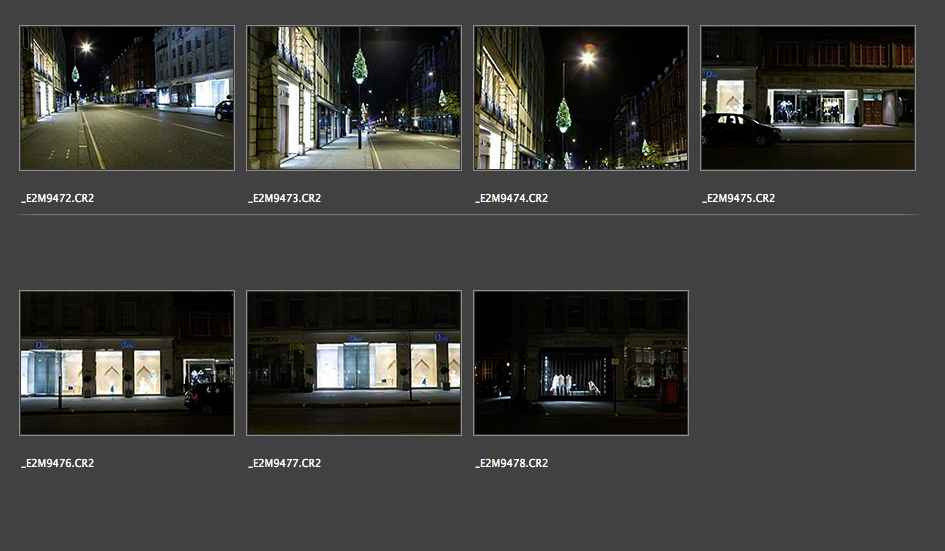The height and width of the screenshot is (551, 945).
Task: Choose the _E2M9476.CR2 storefront thumbnail
Action: pos(127,363)
